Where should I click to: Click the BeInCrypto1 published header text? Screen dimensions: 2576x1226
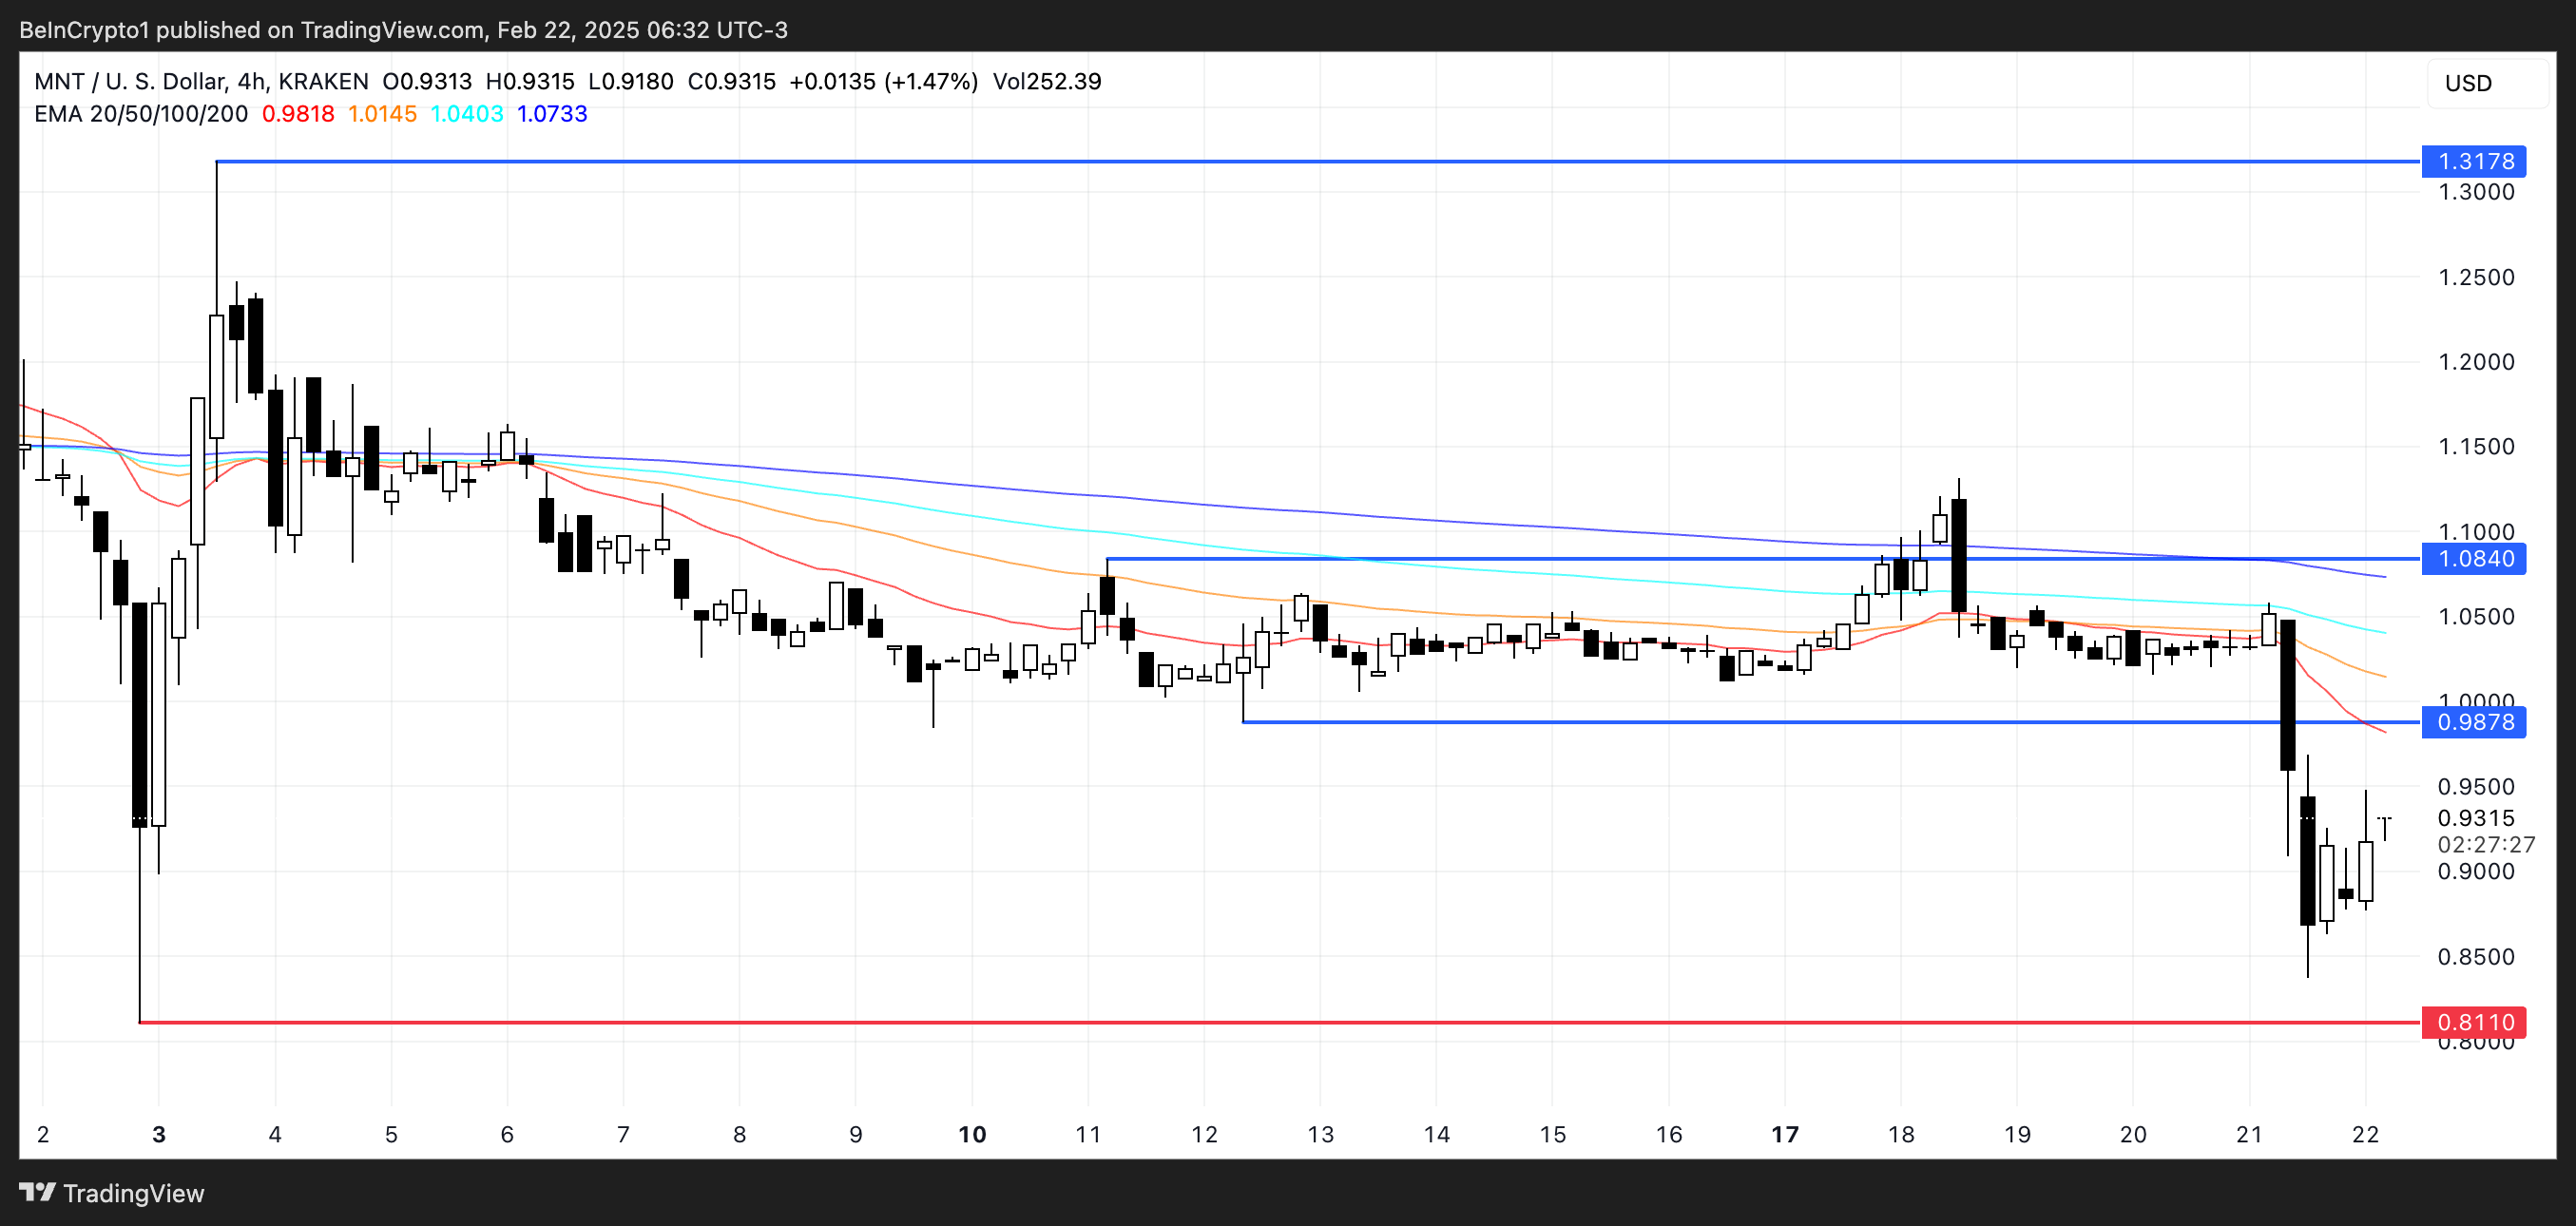403,30
